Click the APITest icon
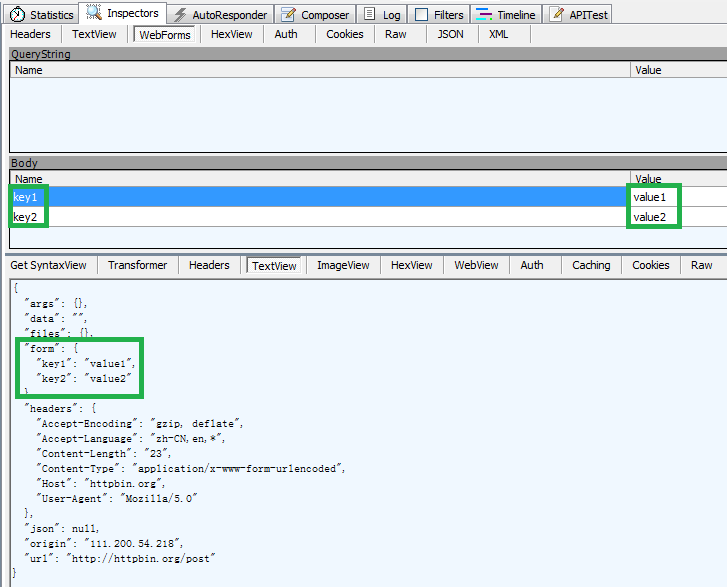The height and width of the screenshot is (587, 727). (557, 14)
